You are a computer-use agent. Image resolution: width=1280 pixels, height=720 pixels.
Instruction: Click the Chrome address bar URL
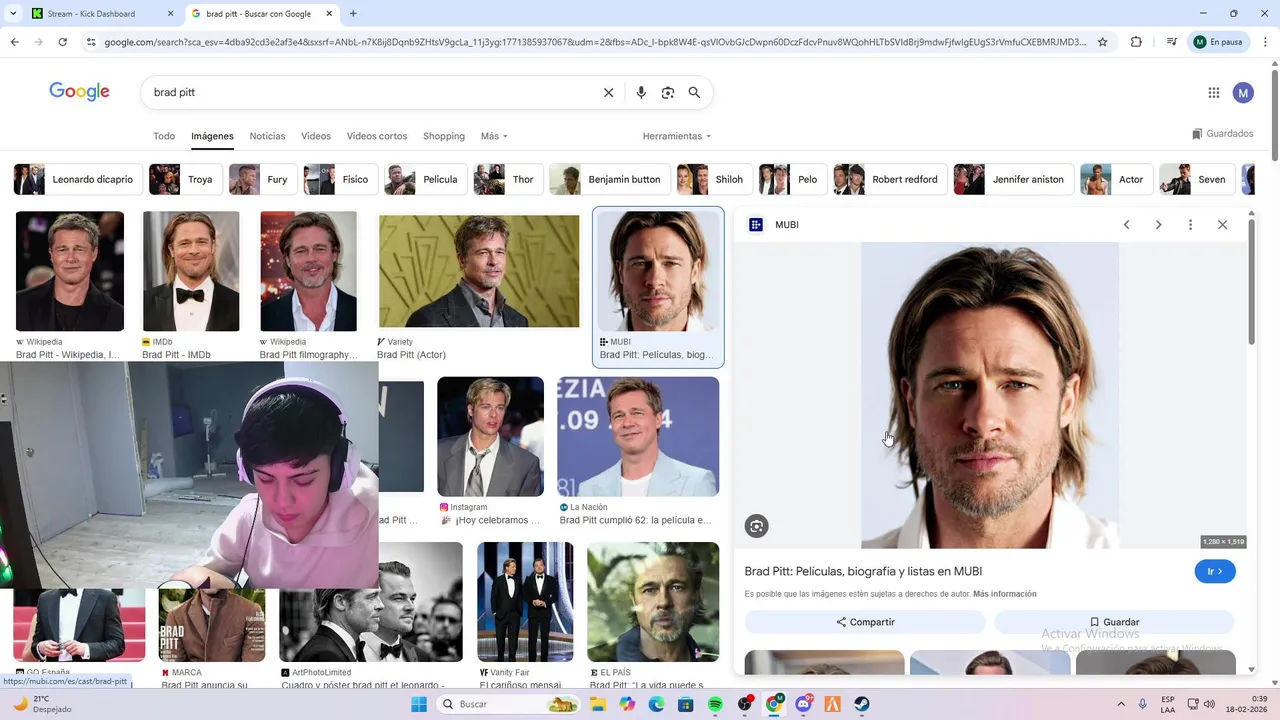click(x=594, y=42)
